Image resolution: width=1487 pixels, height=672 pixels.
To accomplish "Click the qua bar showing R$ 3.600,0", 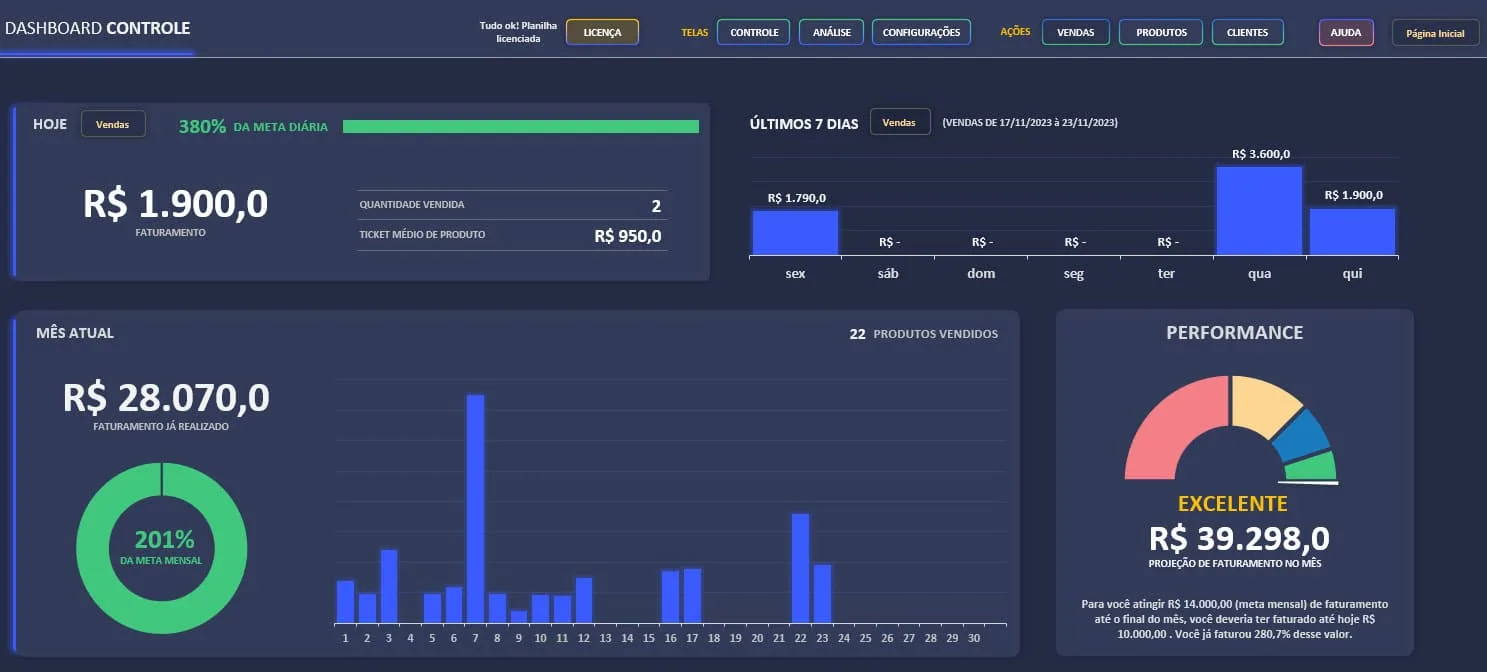I will pyautogui.click(x=1259, y=210).
